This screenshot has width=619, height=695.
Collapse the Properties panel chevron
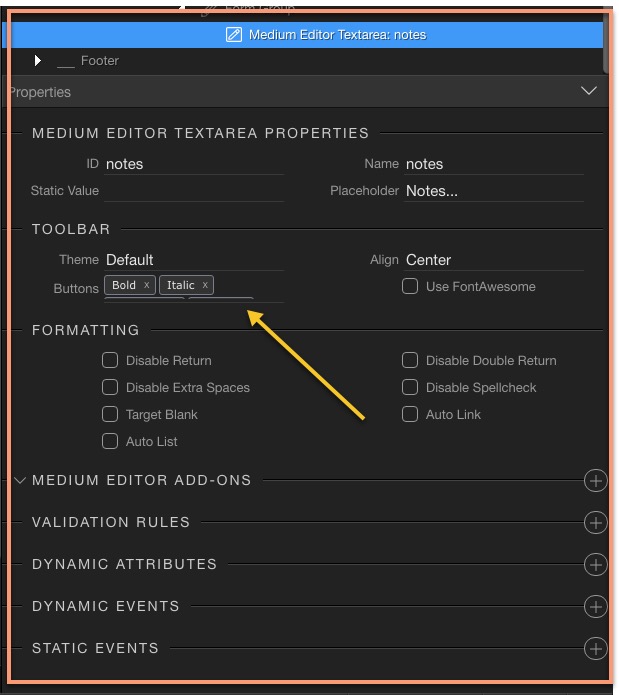click(x=589, y=92)
